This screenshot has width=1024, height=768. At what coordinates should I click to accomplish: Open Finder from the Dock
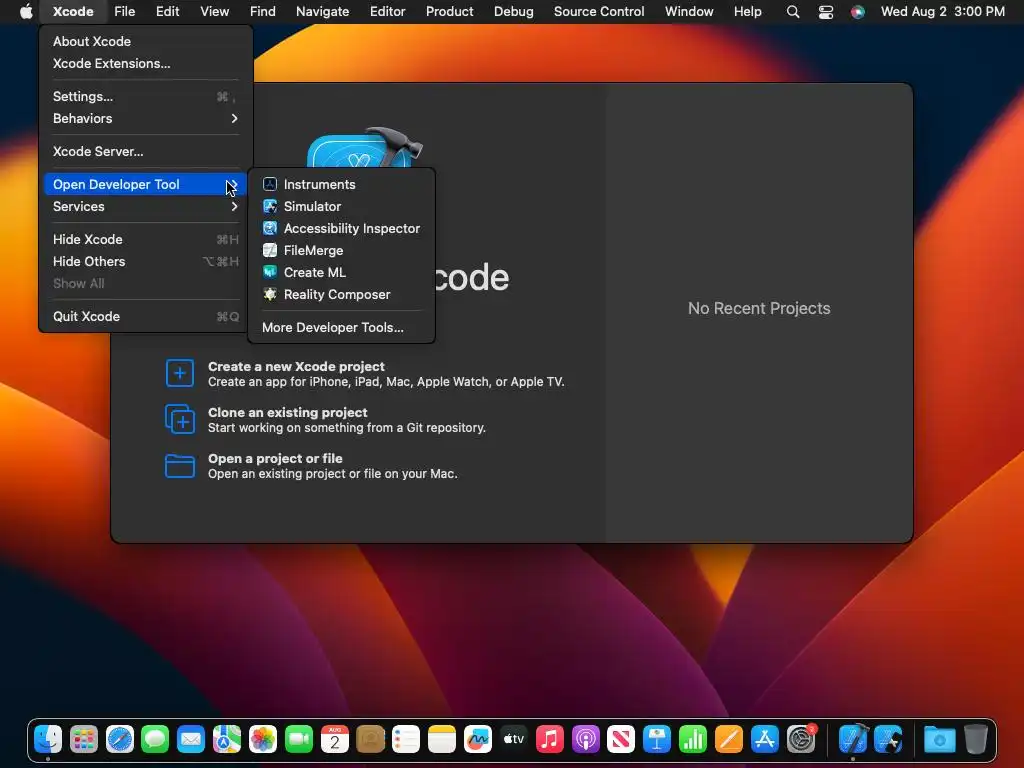pyautogui.click(x=48, y=739)
